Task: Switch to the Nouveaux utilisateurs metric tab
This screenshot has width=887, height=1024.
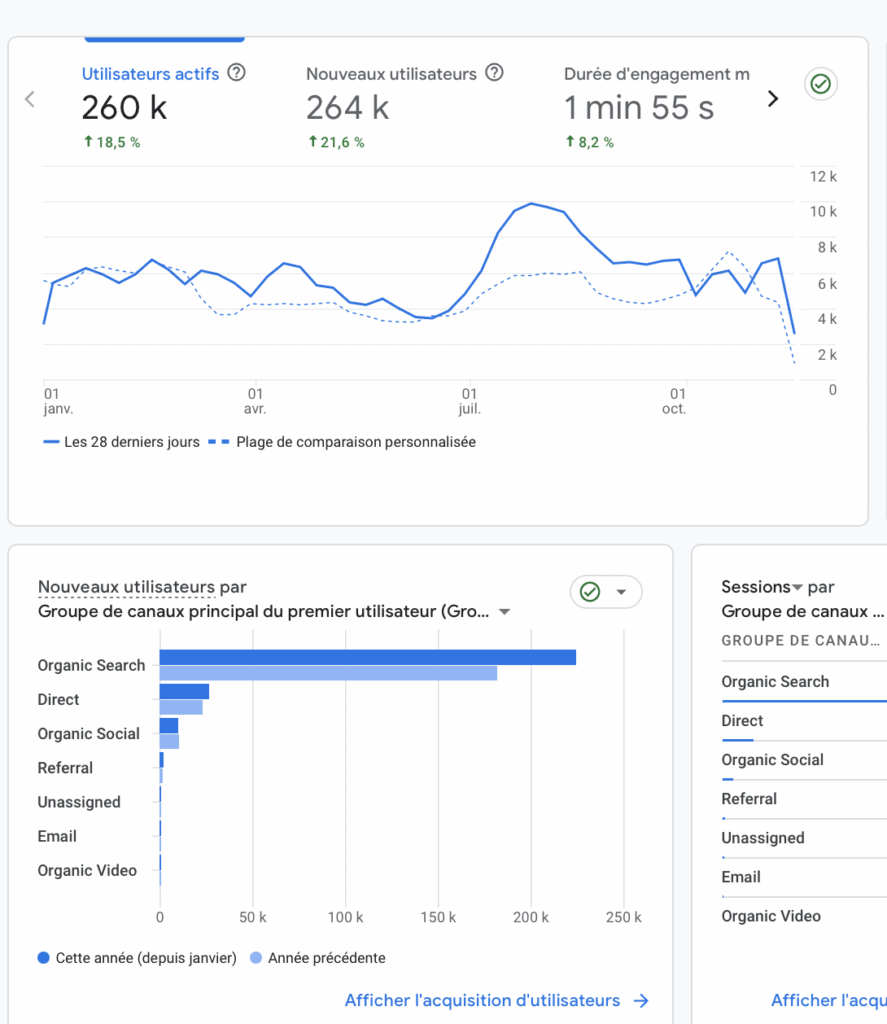Action: 391,74
